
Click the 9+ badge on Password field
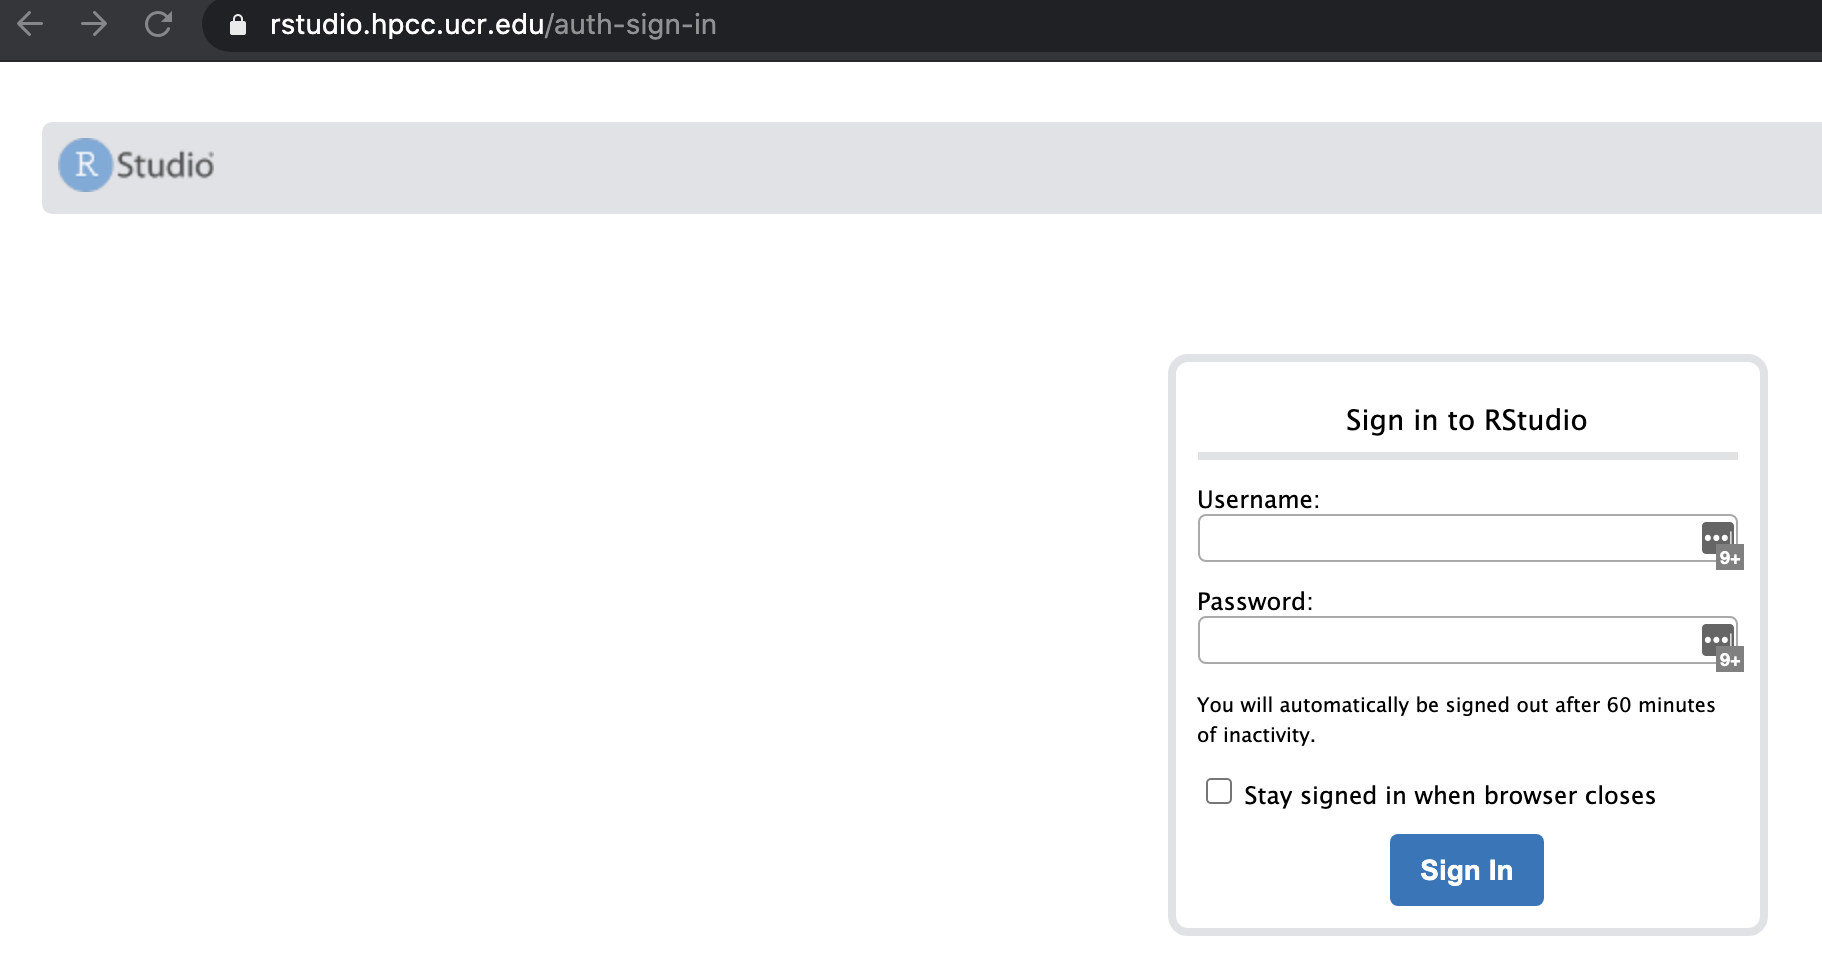pyautogui.click(x=1730, y=660)
